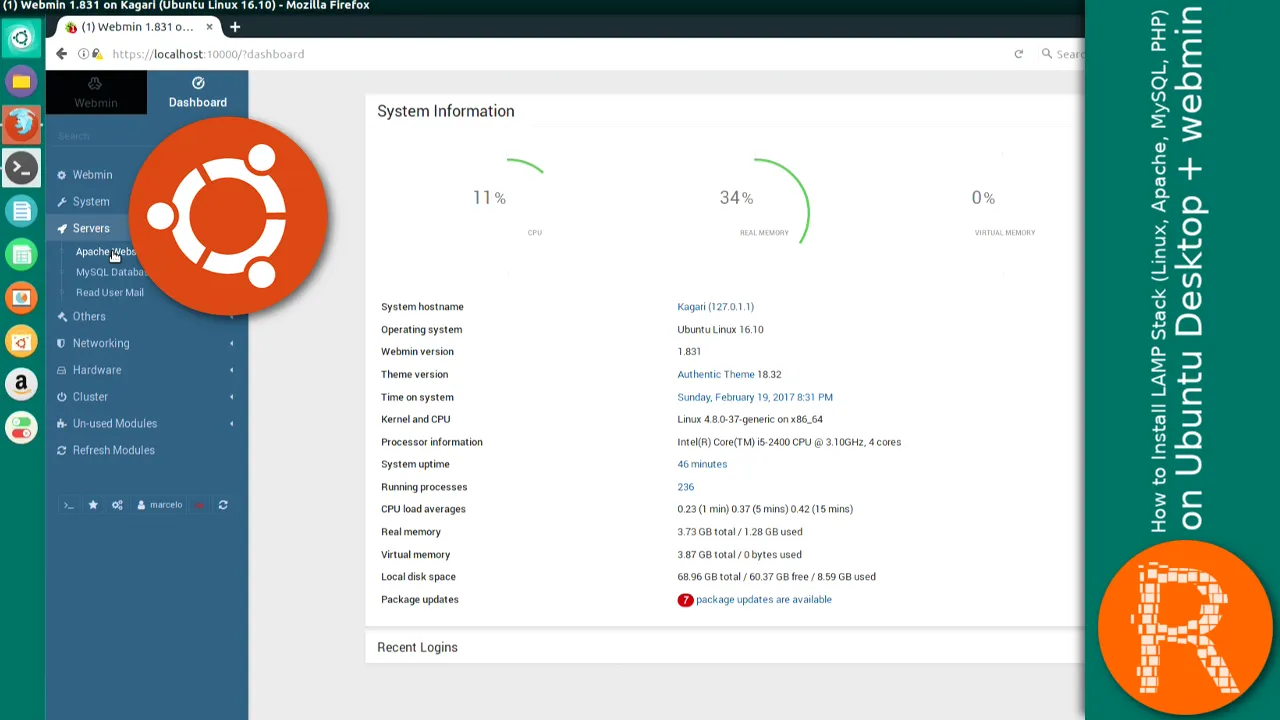This screenshot has width=1280, height=720.
Task: Select the CPU load averages value text
Action: tap(765, 509)
